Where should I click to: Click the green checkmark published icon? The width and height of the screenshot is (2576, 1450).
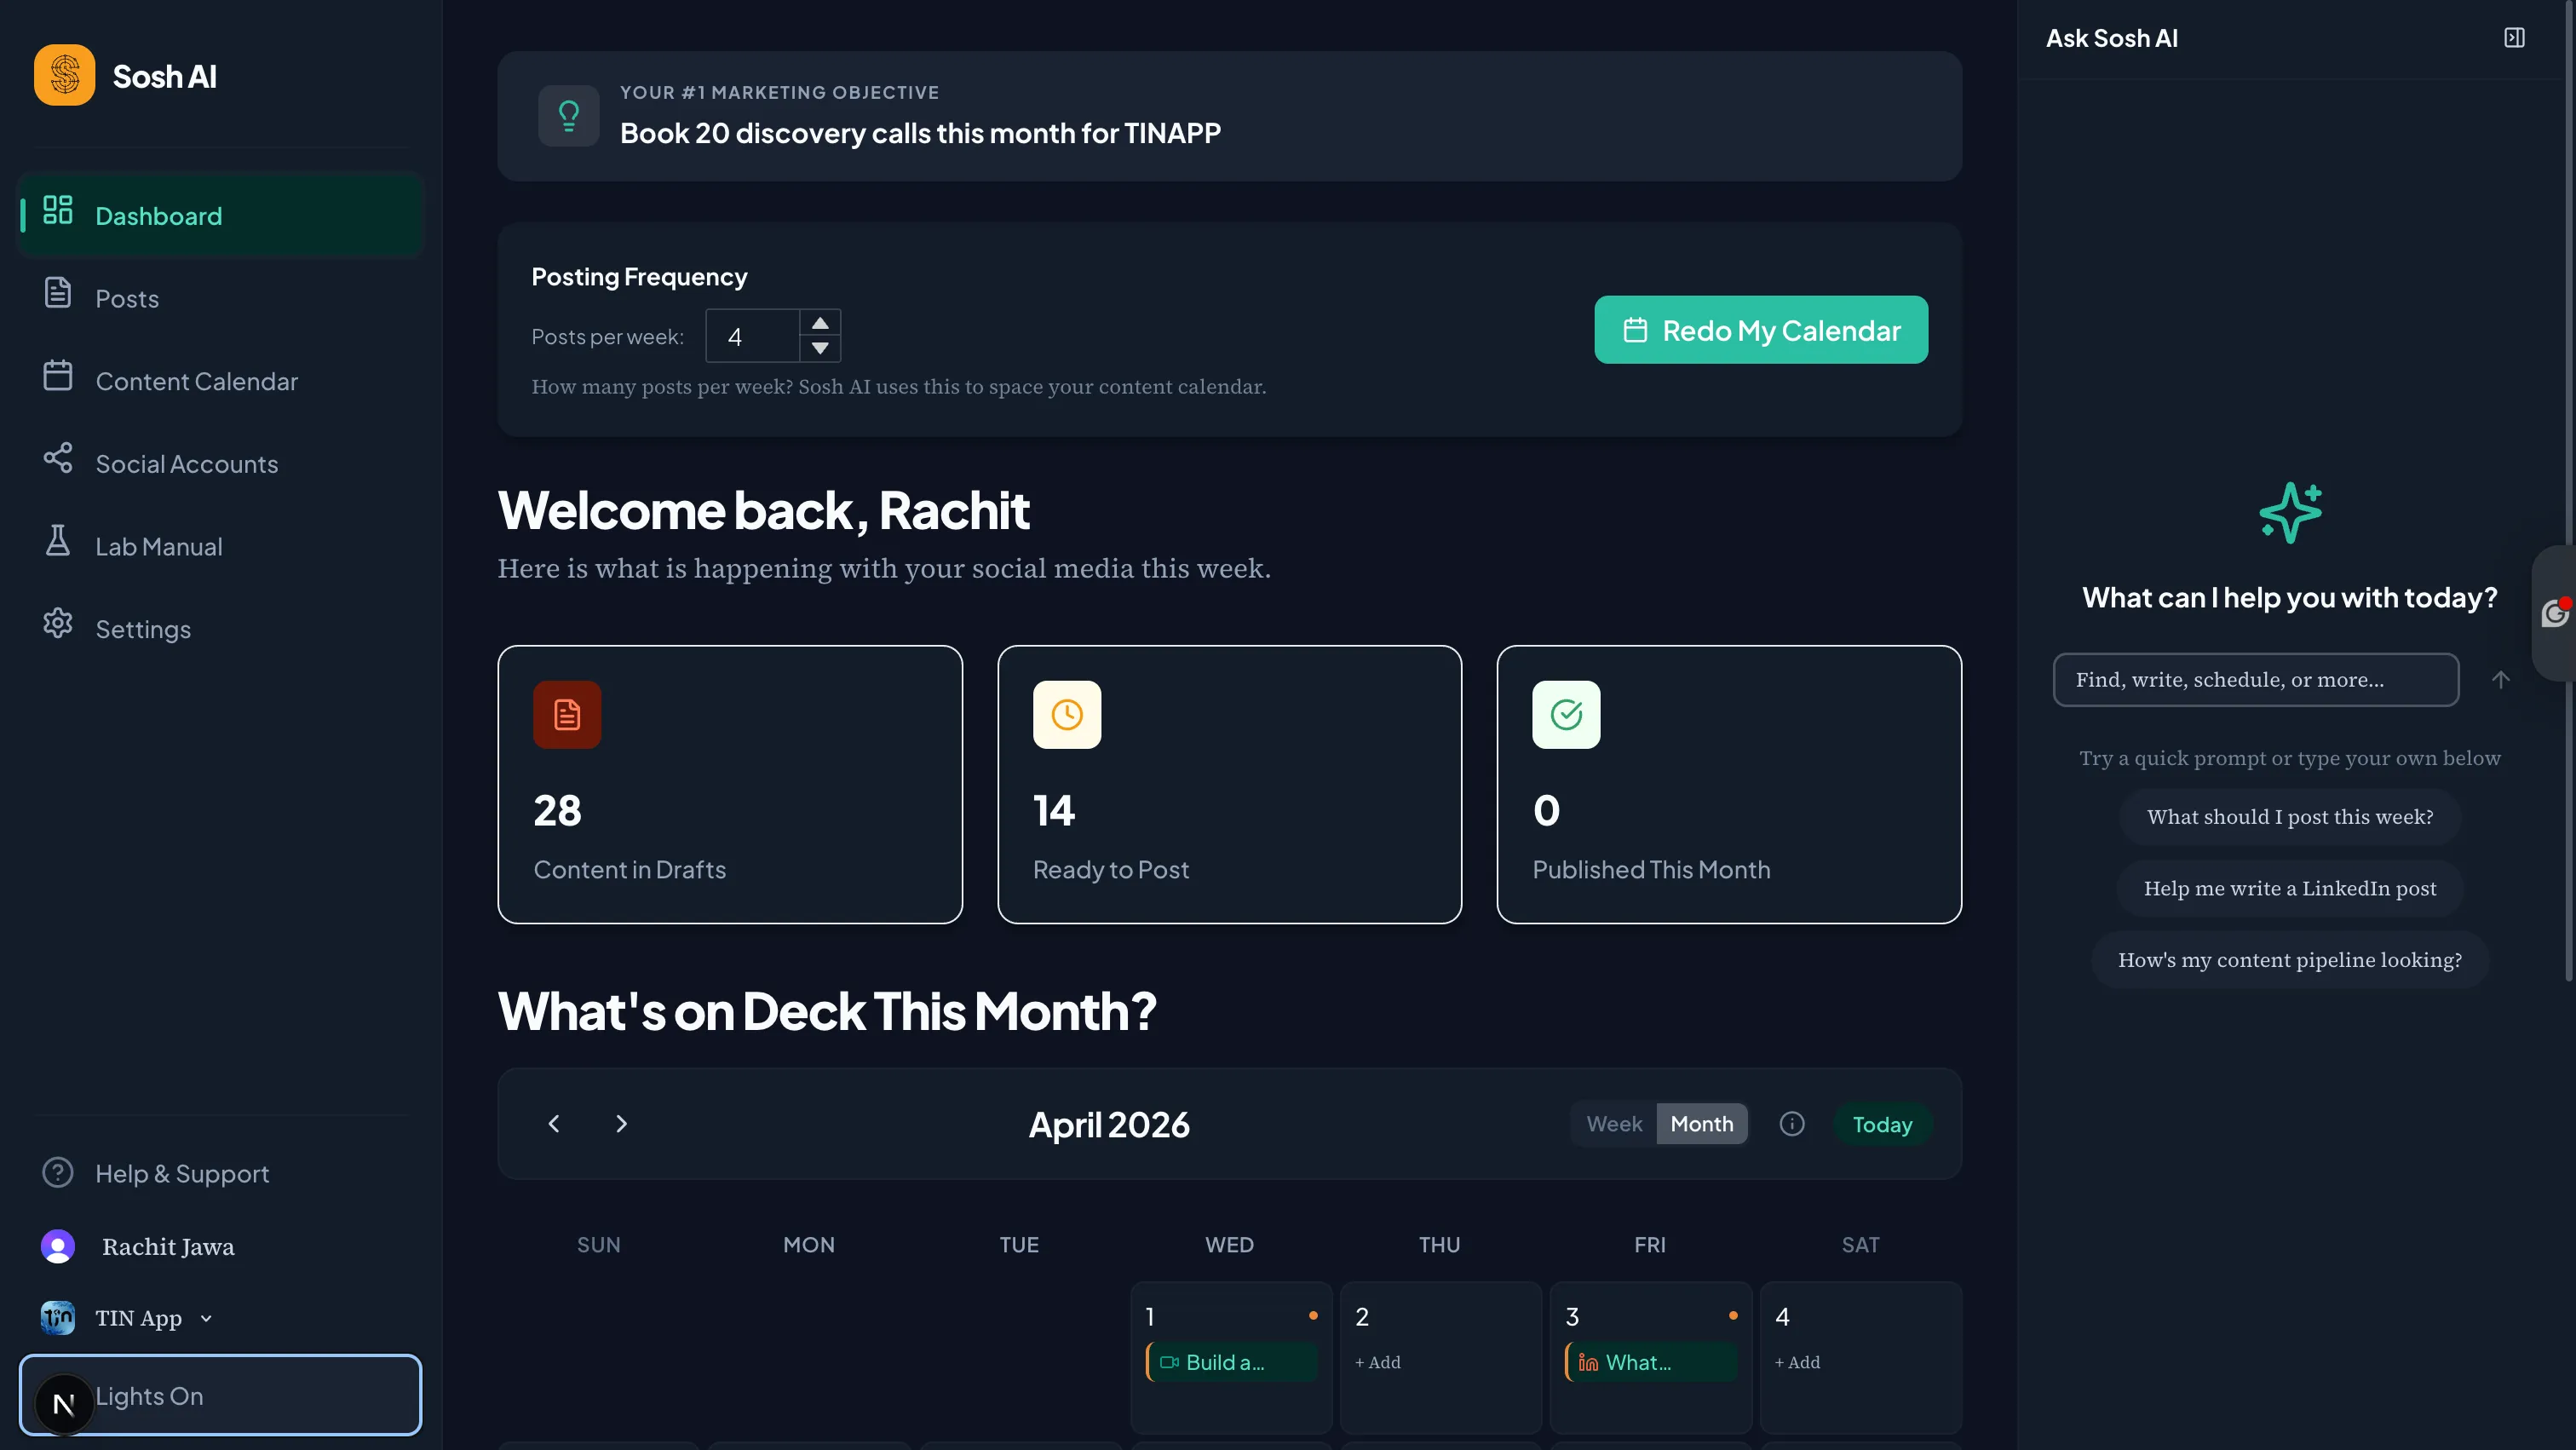coord(1566,715)
